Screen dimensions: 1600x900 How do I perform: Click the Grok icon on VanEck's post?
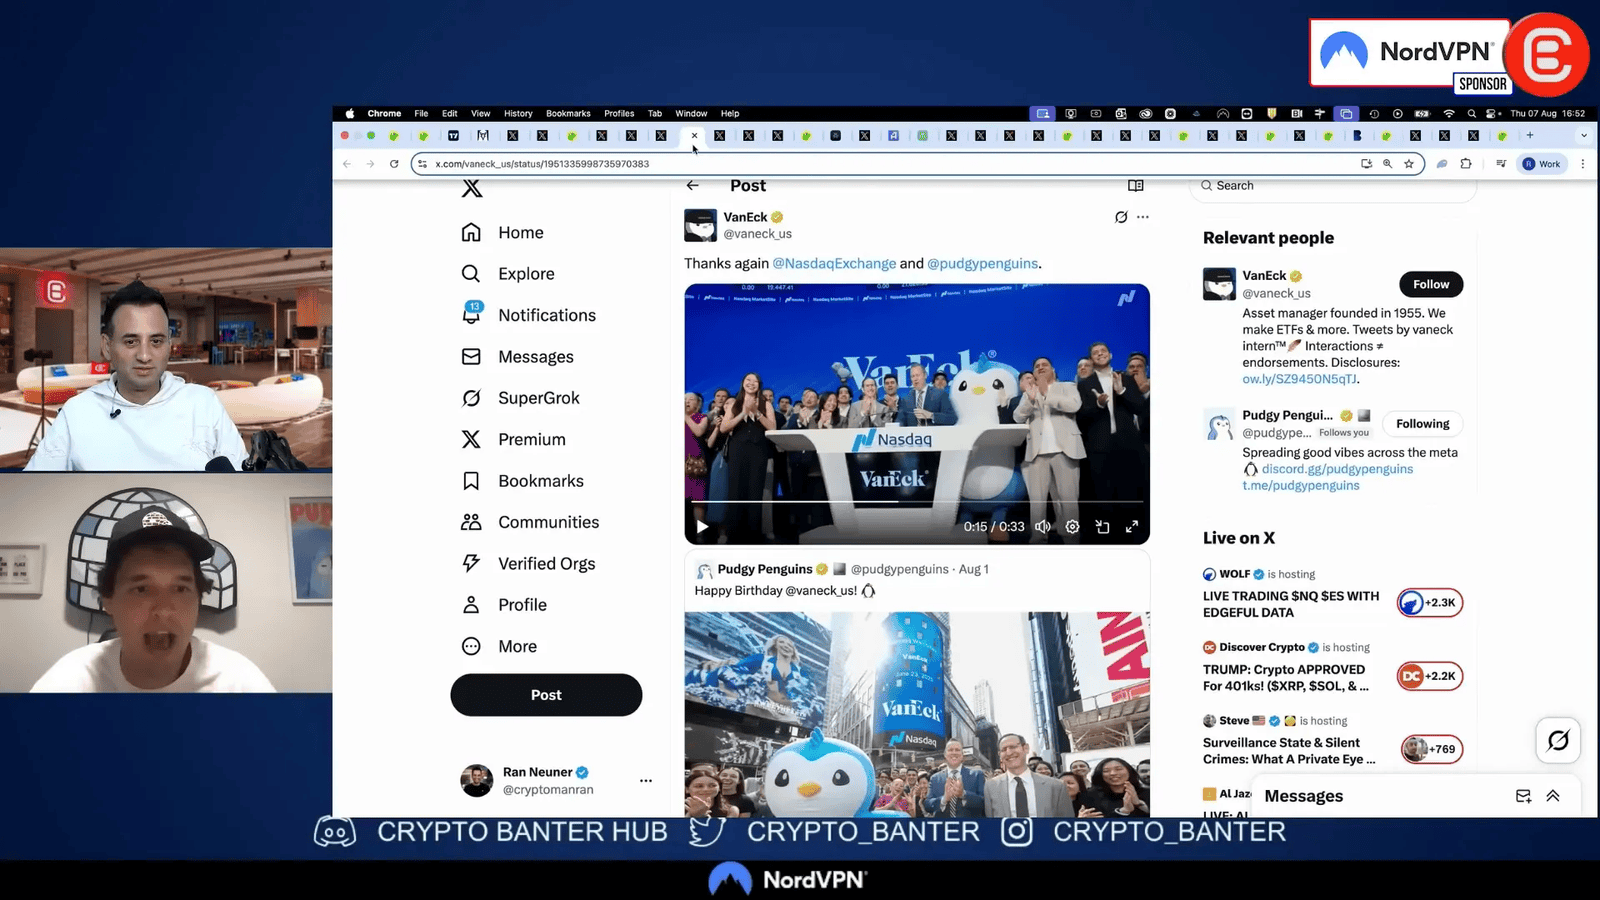click(x=1121, y=217)
